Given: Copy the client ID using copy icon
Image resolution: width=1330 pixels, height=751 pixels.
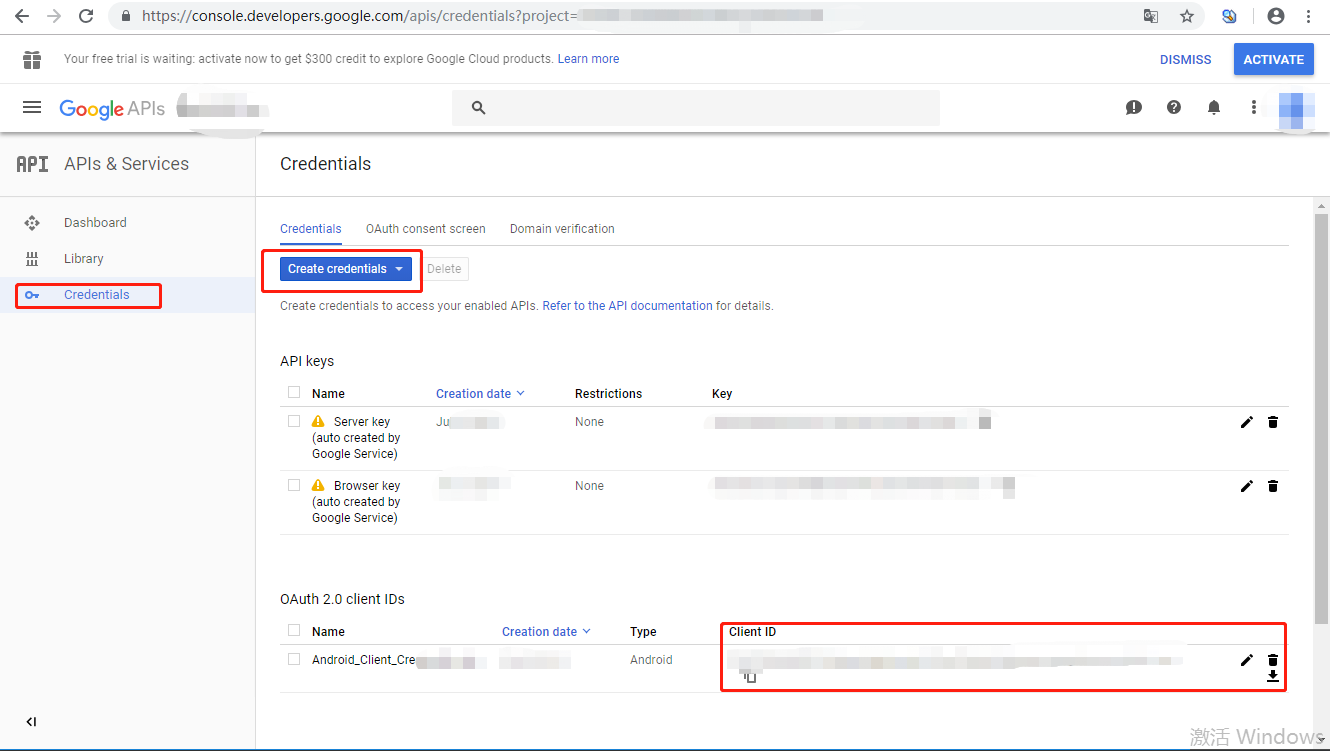Looking at the screenshot, I should click(749, 677).
